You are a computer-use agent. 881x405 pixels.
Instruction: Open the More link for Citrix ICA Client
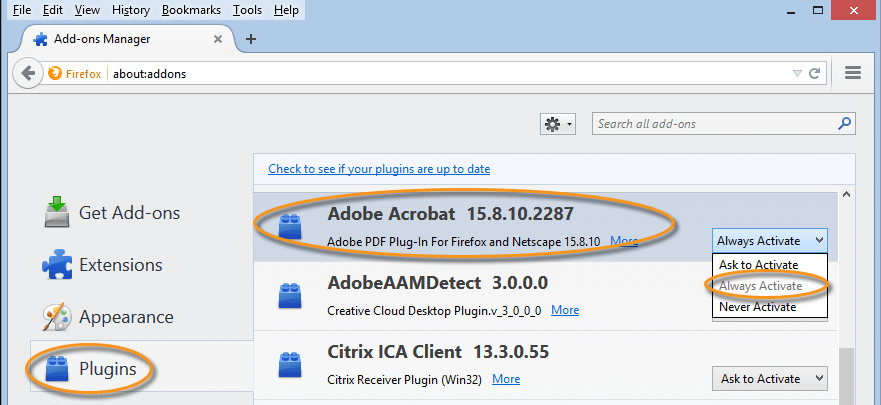click(506, 379)
